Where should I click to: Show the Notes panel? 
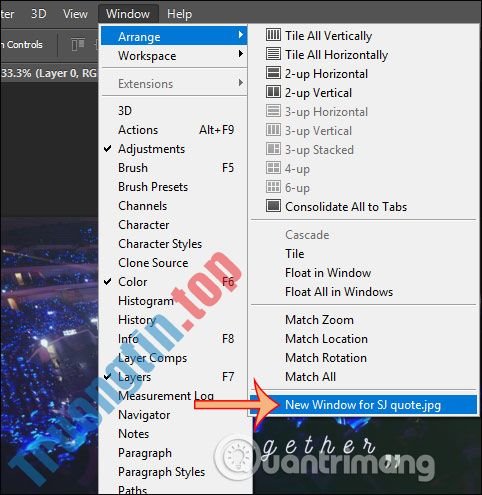[134, 434]
